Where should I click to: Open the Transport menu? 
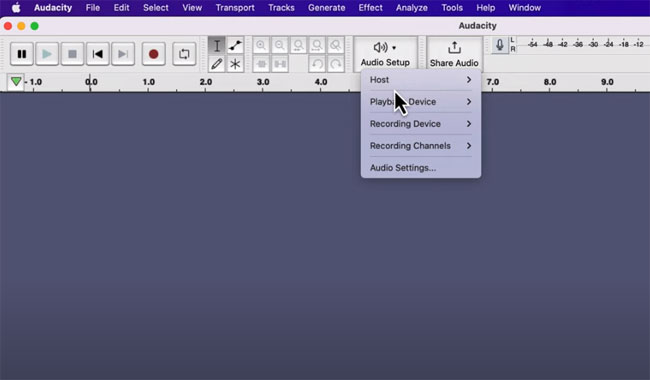pos(235,8)
